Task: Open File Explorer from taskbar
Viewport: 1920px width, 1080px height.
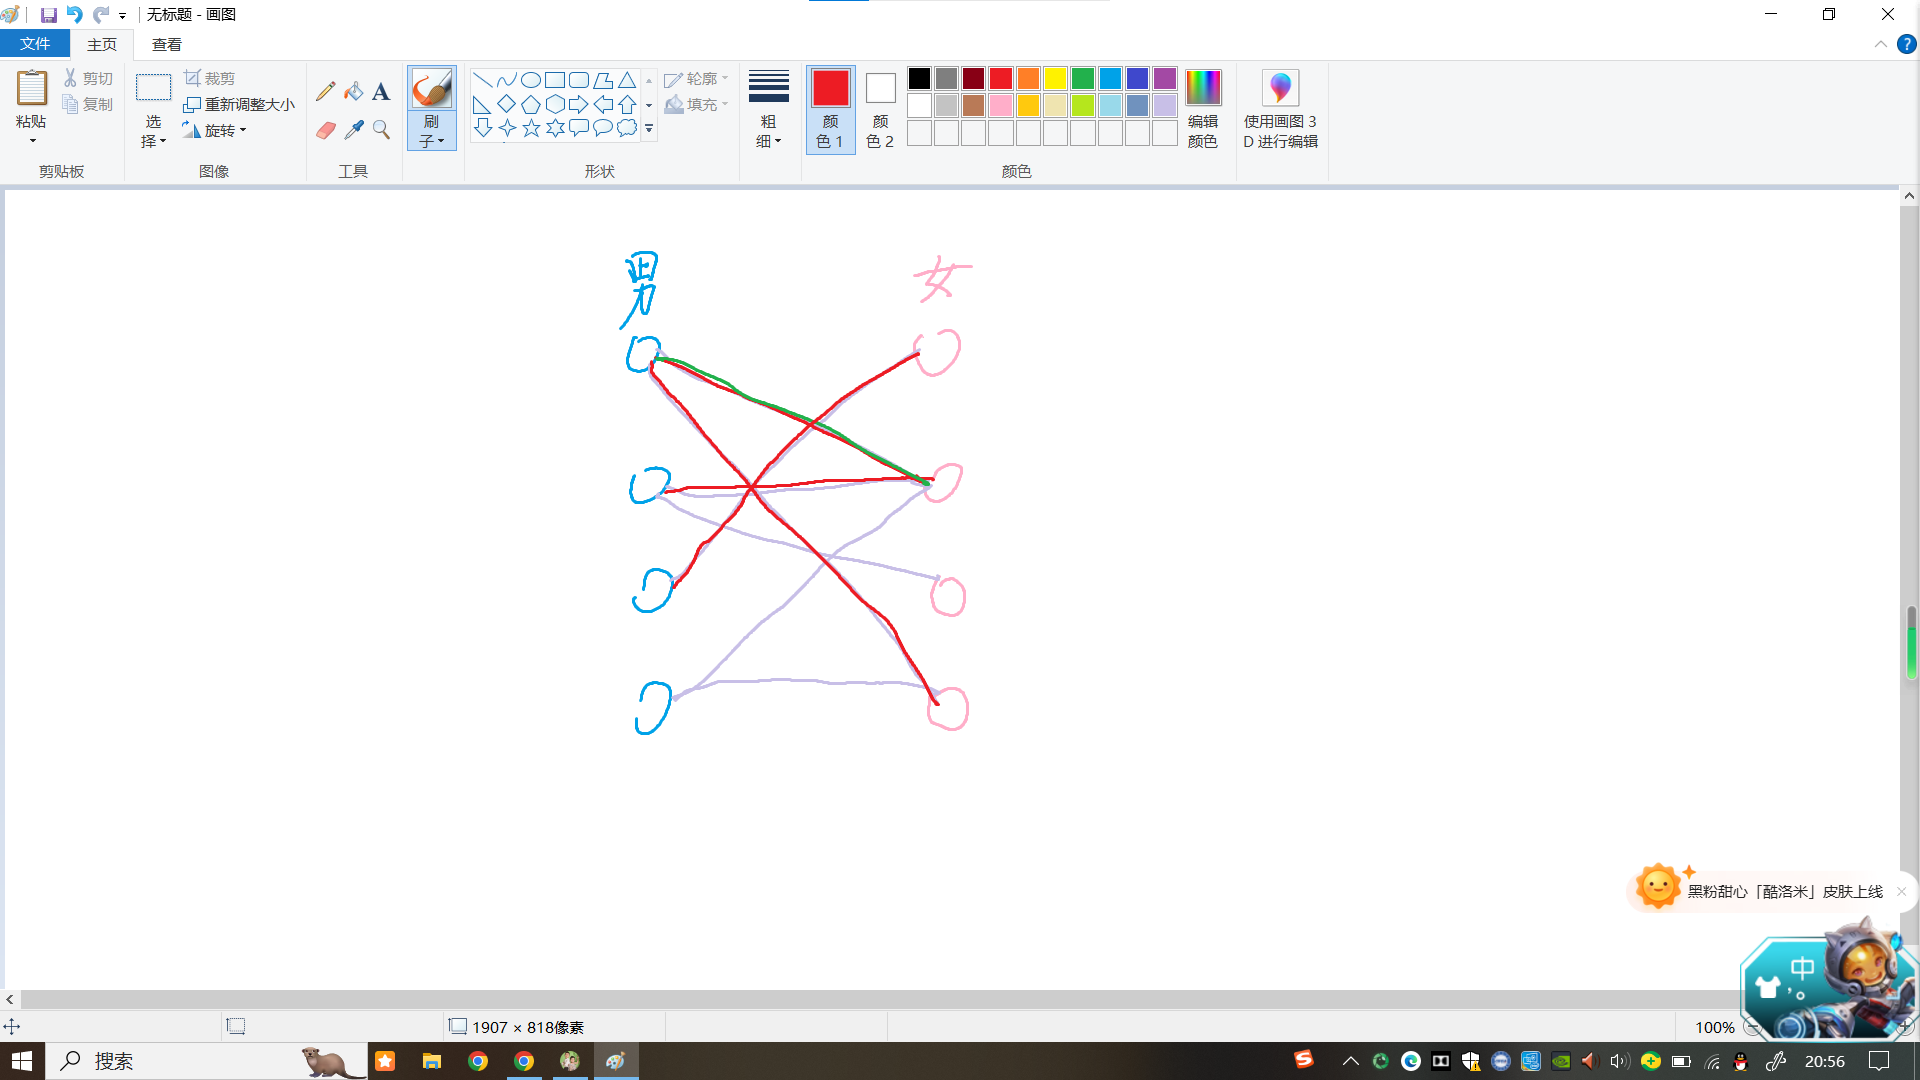Action: coord(431,1061)
